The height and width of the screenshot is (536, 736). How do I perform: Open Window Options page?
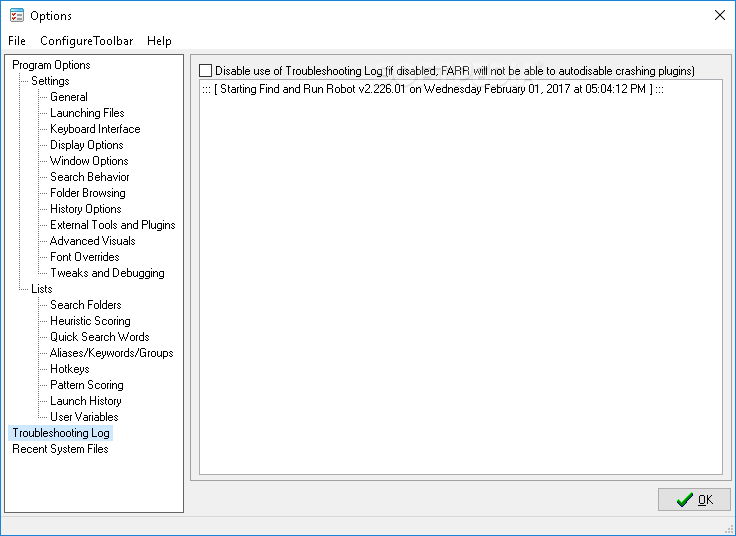coord(89,161)
